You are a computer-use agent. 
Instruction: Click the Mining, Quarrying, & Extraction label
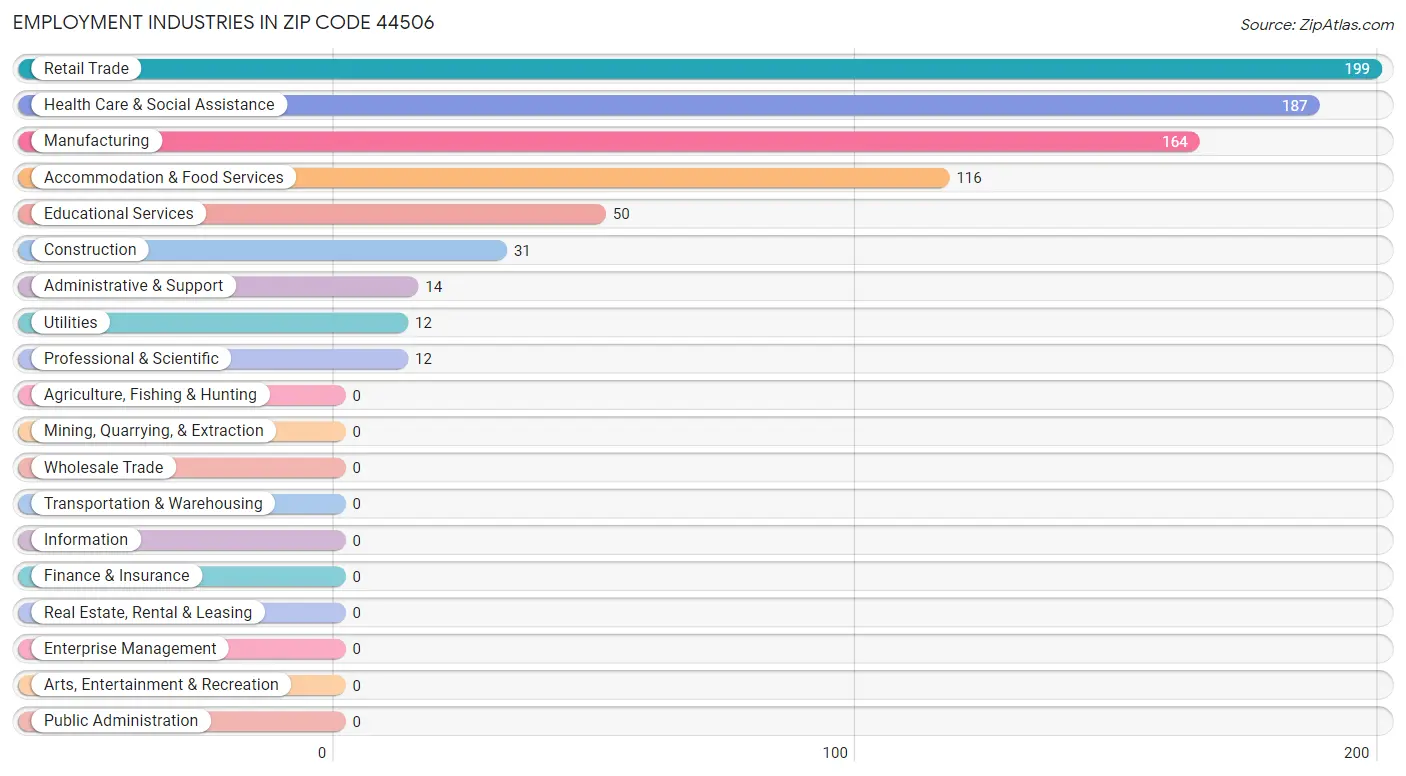tap(154, 431)
